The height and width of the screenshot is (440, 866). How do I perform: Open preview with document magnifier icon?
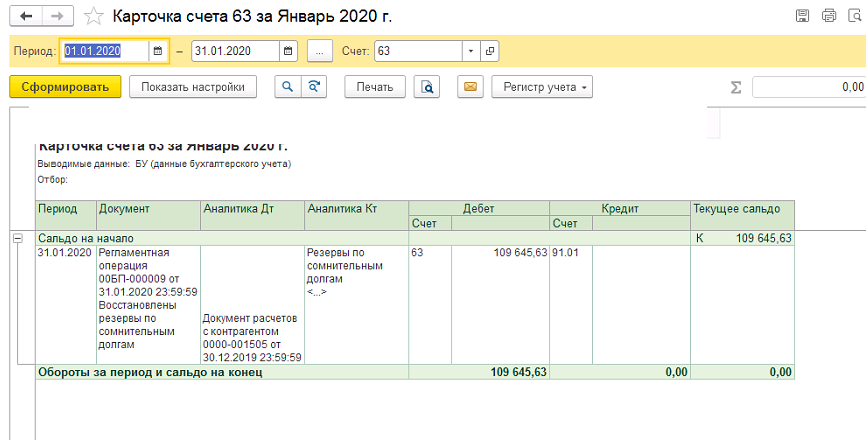(x=427, y=87)
